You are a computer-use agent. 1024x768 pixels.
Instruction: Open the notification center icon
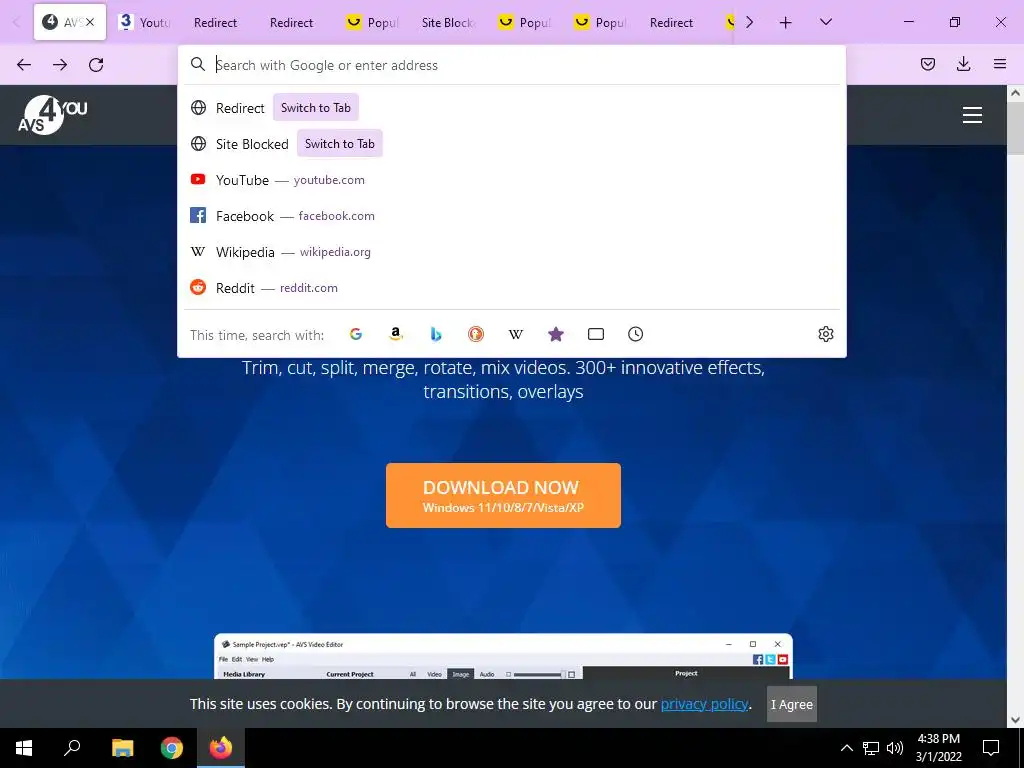[x=991, y=748]
